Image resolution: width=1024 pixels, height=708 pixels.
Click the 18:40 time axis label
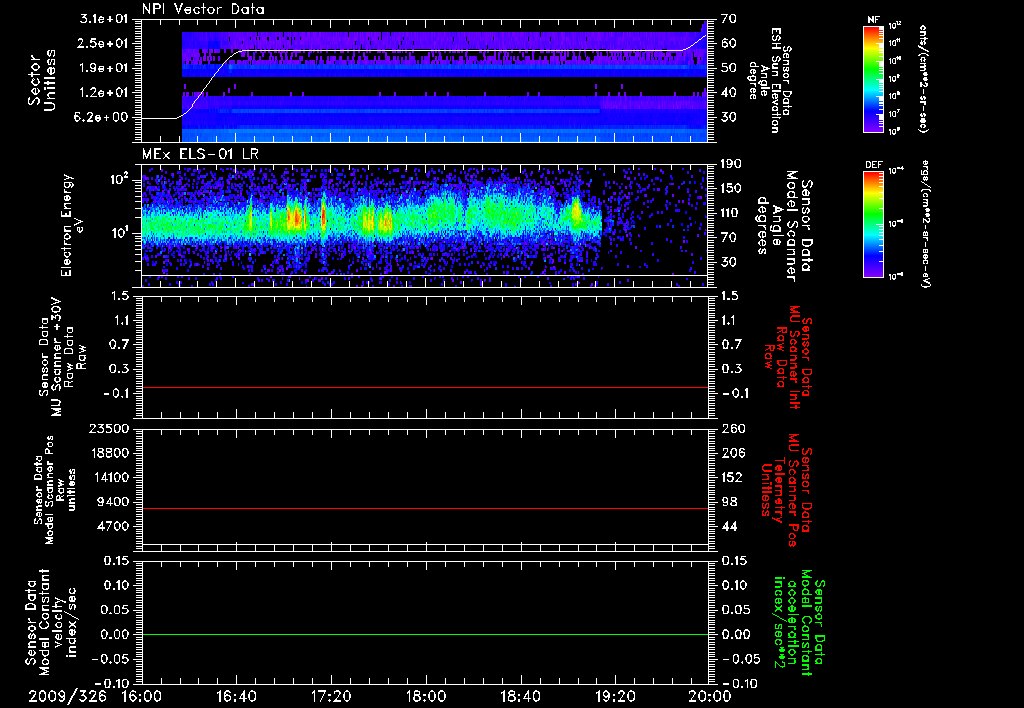(x=520, y=696)
